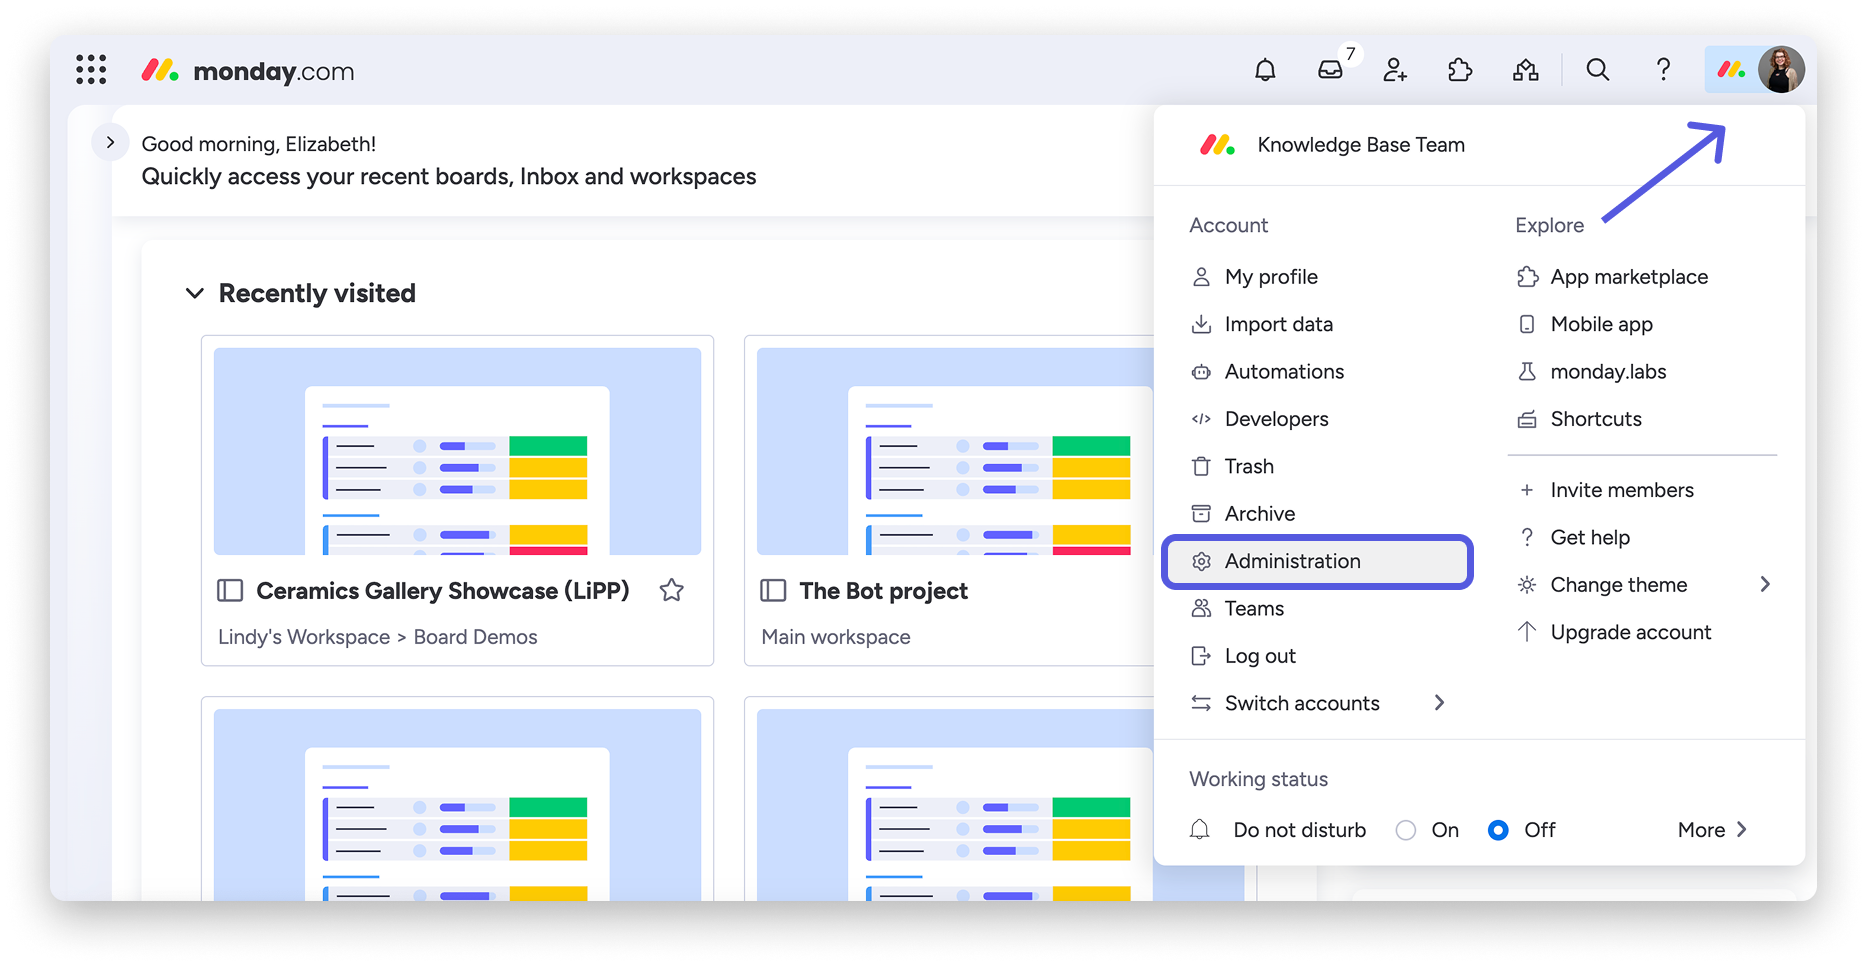Viewport: 1867px width, 966px height.
Task: Click the board icon beside The Bot project
Action: point(773,591)
